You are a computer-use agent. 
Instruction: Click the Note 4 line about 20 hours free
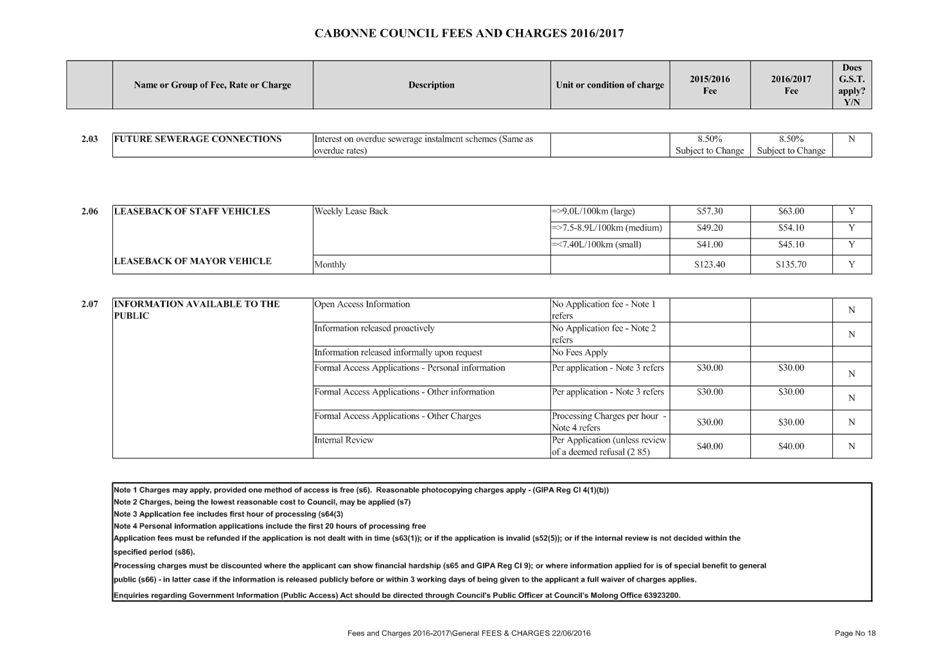pyautogui.click(x=270, y=526)
